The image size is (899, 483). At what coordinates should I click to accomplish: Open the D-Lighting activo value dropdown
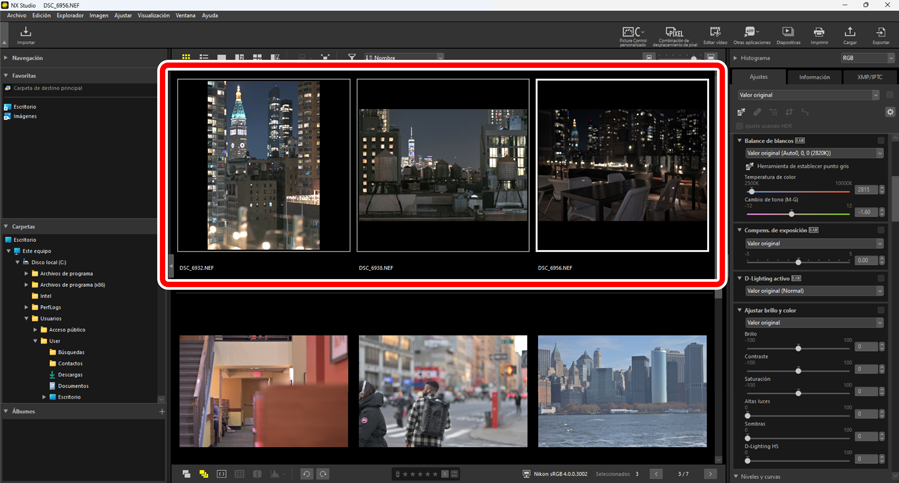click(x=811, y=291)
